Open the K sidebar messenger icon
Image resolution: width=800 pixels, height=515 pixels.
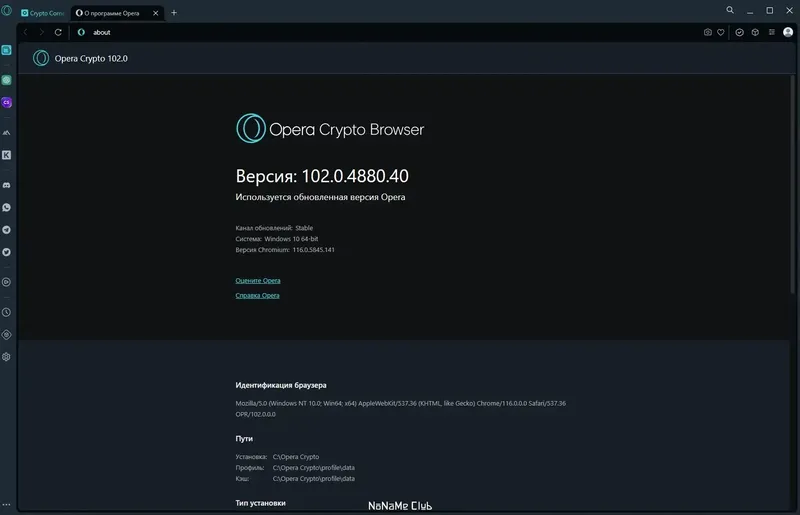click(x=7, y=155)
